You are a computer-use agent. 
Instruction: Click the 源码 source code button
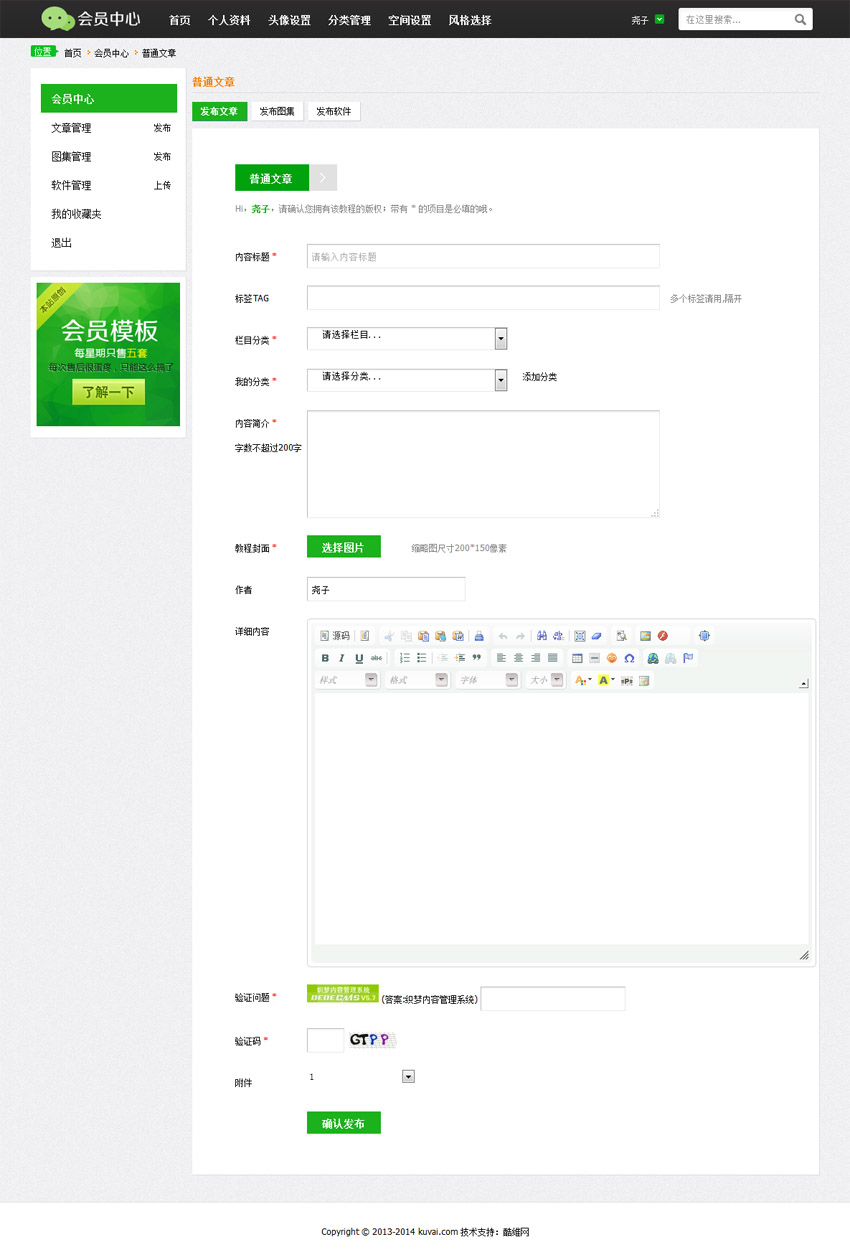(x=334, y=636)
